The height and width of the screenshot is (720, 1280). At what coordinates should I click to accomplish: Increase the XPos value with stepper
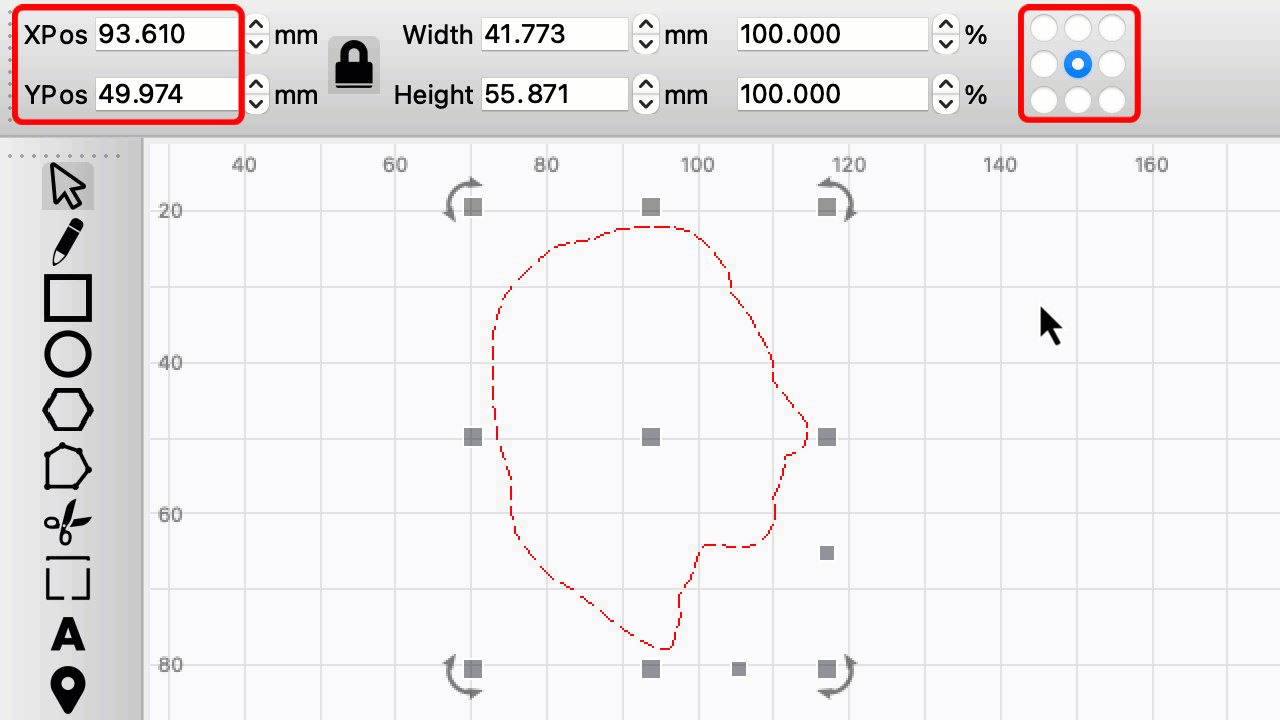[257, 26]
